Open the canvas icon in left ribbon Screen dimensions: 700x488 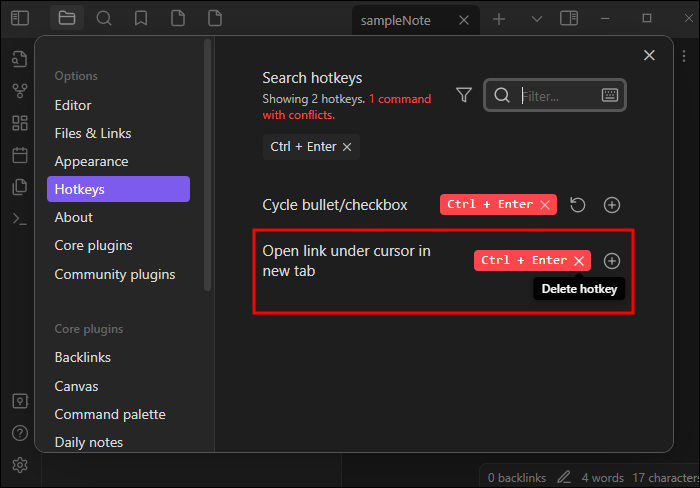(x=20, y=123)
